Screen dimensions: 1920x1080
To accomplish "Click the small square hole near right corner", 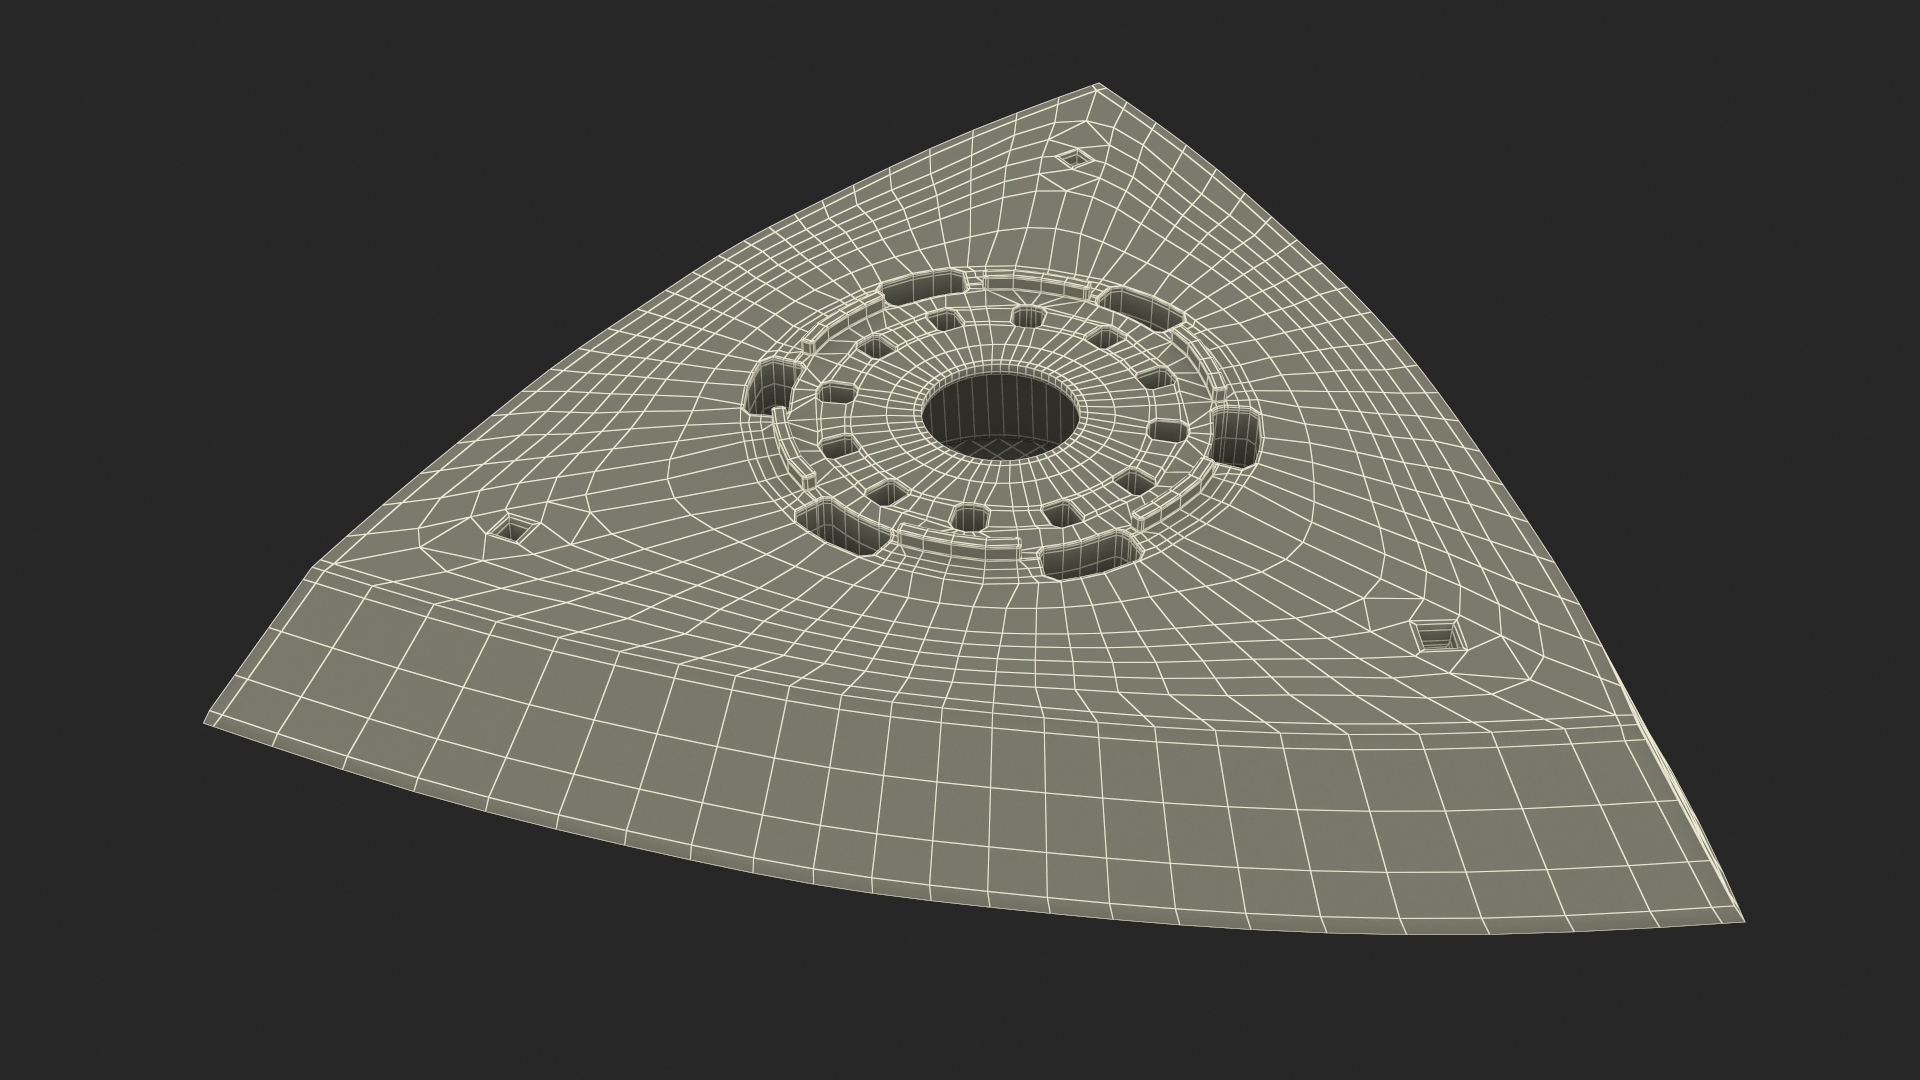I will pyautogui.click(x=1437, y=634).
